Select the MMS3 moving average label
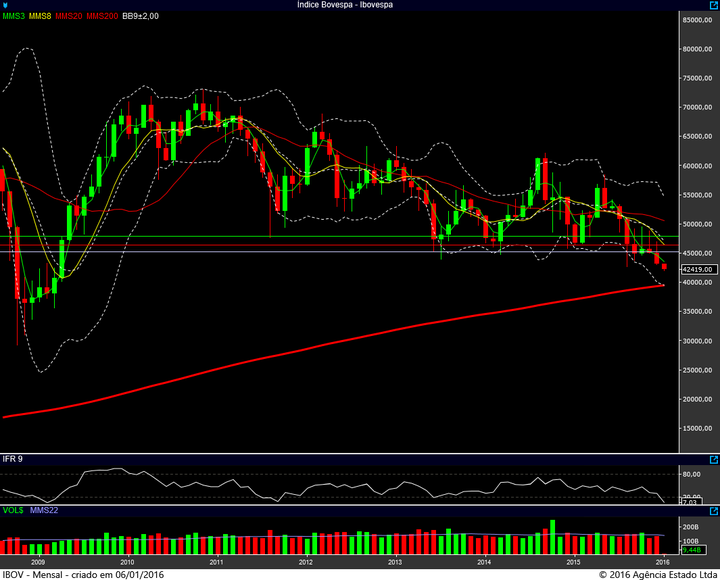The width and height of the screenshot is (720, 580). pos(14,17)
